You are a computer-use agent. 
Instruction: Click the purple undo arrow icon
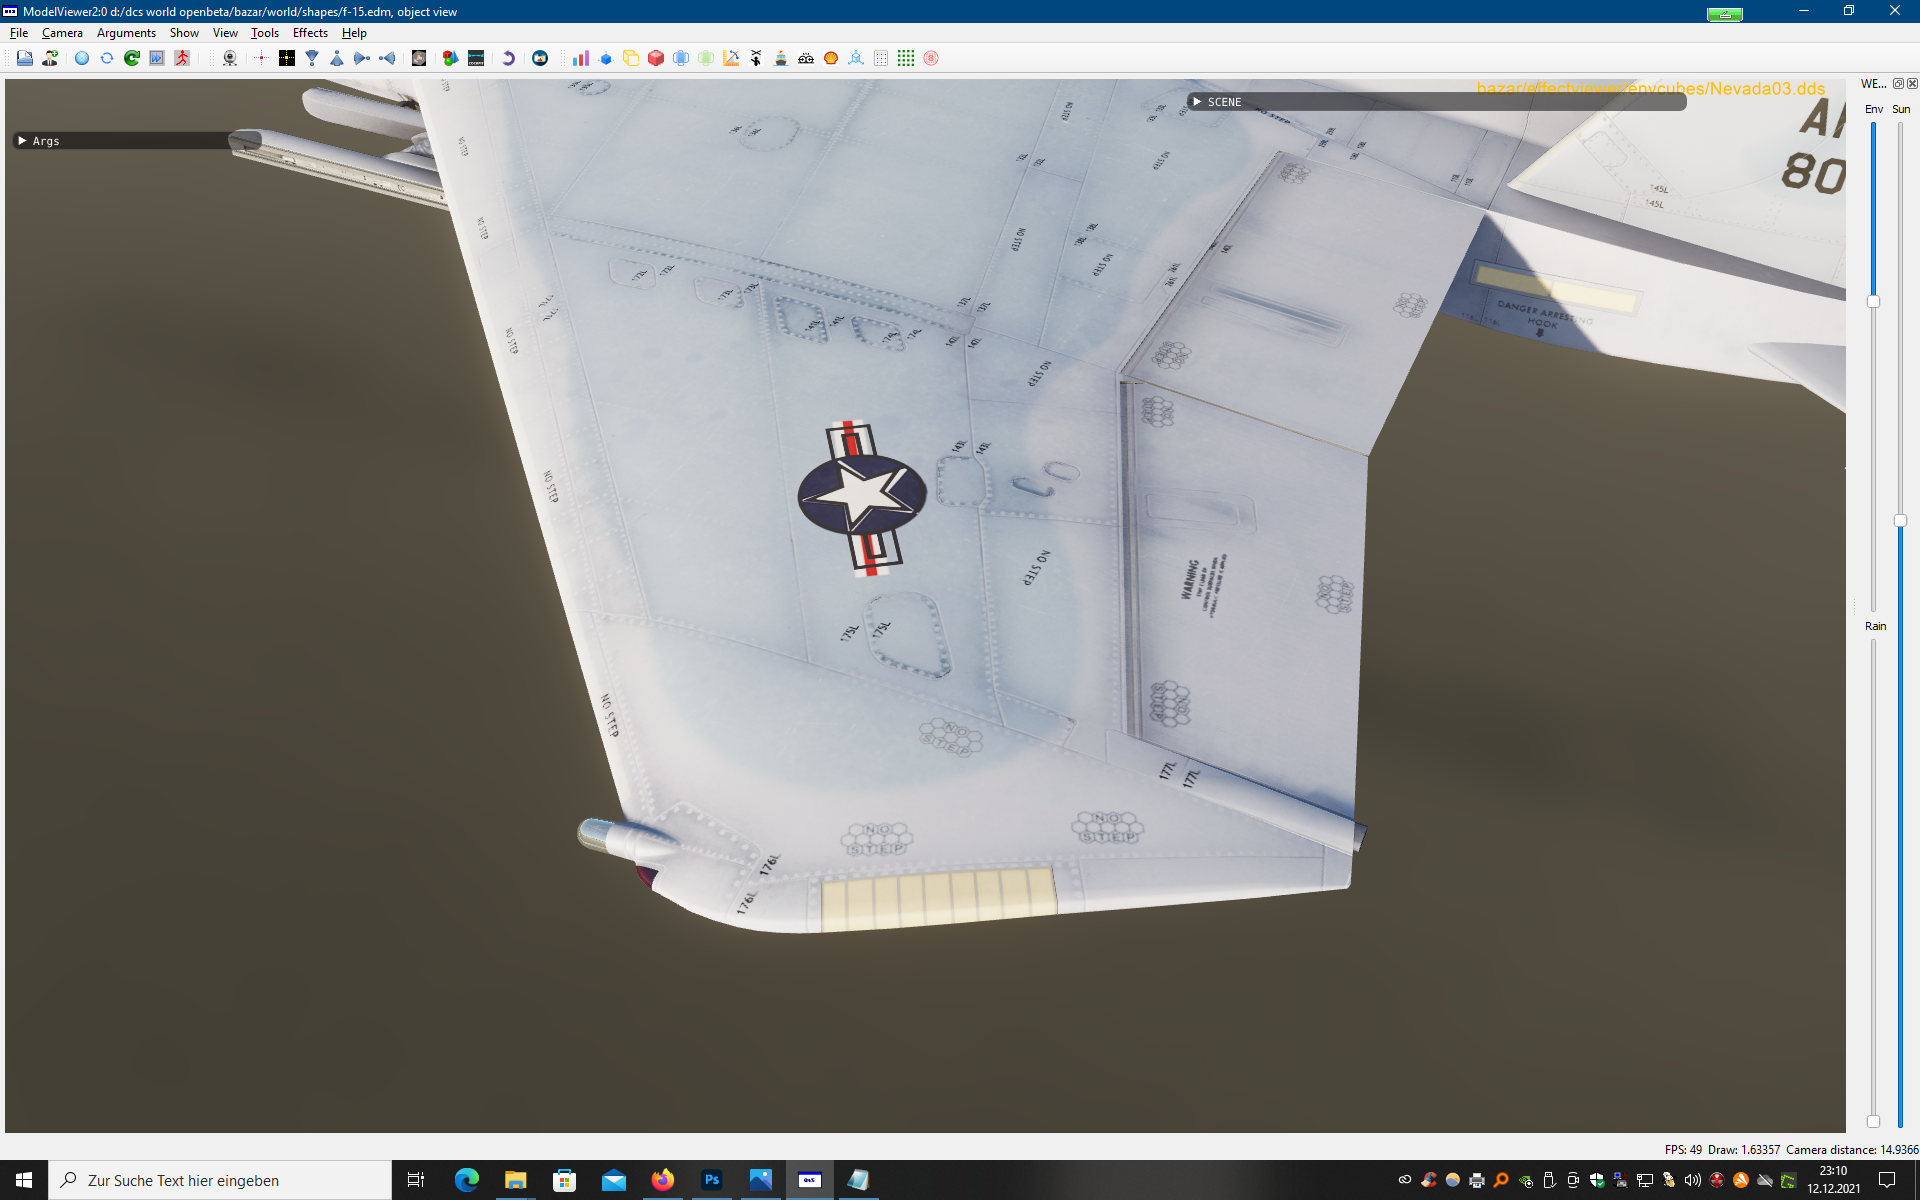(508, 58)
